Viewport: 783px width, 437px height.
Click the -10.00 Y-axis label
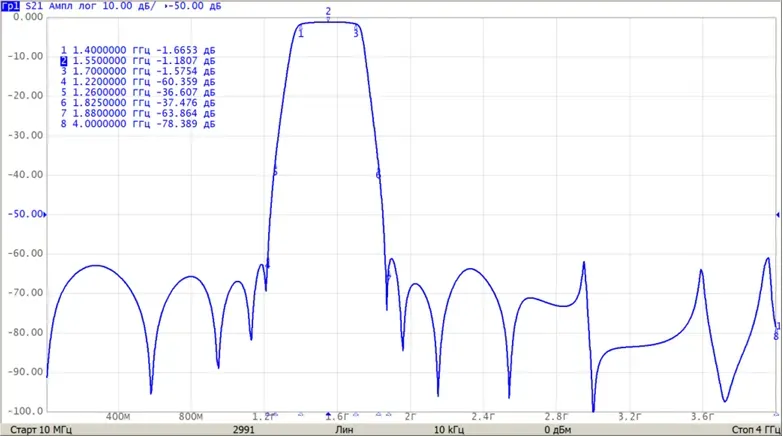click(x=25, y=56)
